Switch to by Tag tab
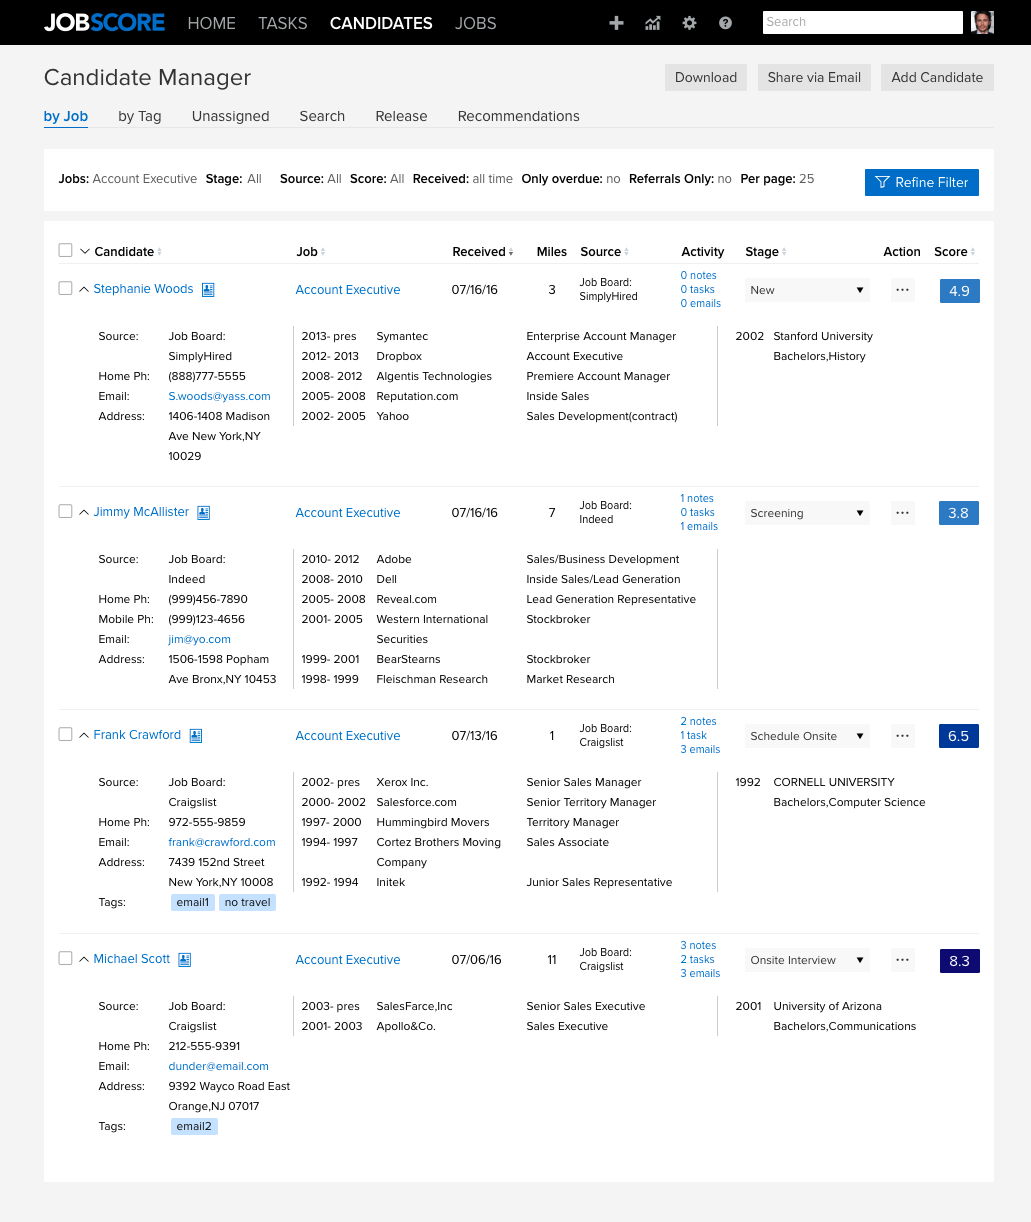Image resolution: width=1031 pixels, height=1222 pixels. point(140,116)
